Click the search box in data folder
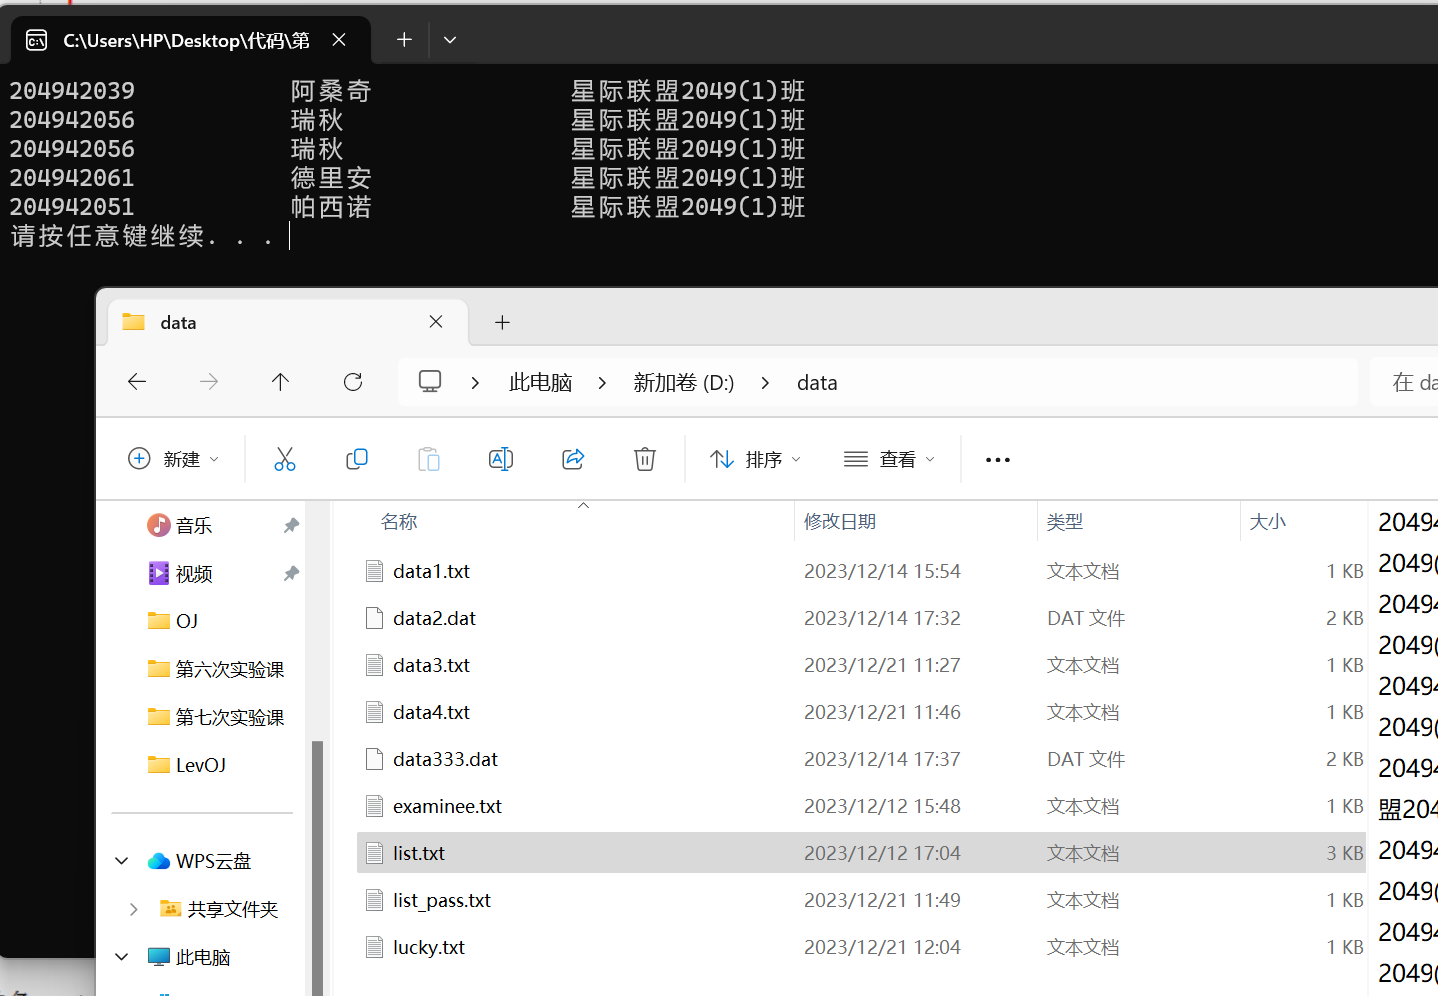This screenshot has width=1438, height=996. click(x=1406, y=382)
